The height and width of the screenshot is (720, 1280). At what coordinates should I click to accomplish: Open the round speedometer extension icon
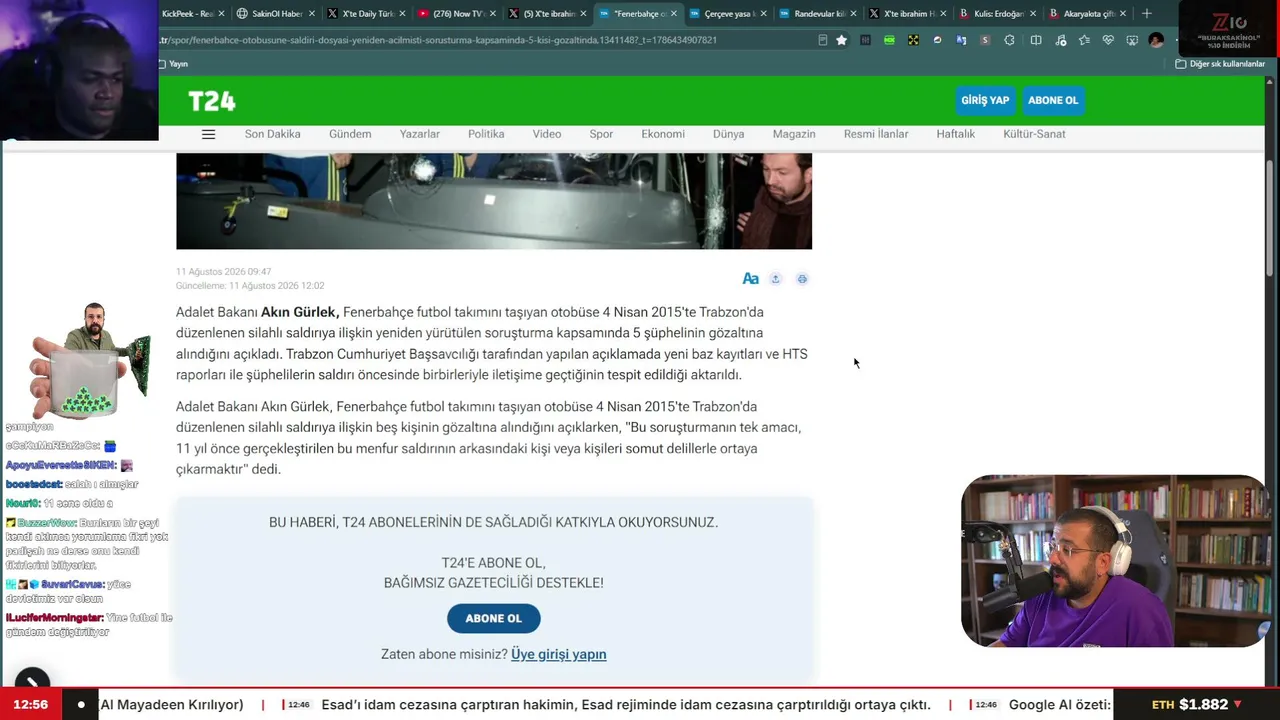[937, 40]
